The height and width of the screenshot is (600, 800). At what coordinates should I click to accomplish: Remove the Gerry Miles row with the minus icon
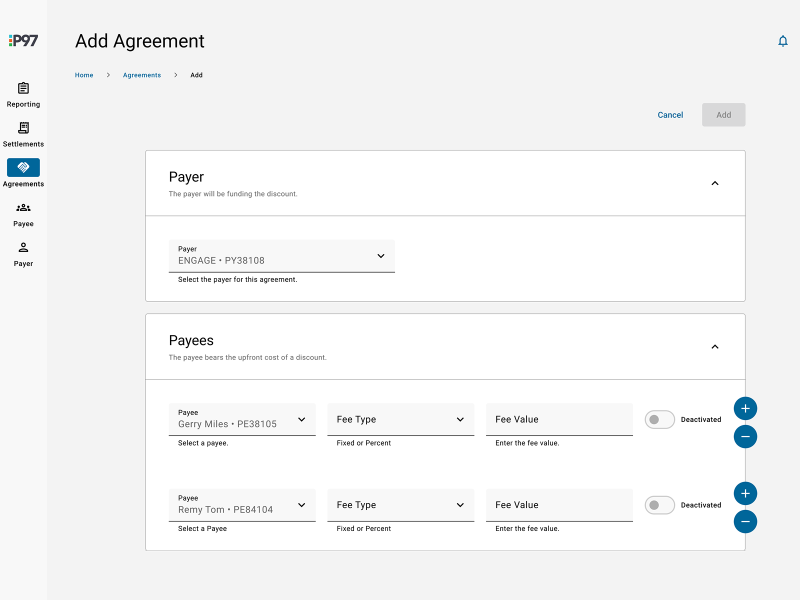pyautogui.click(x=745, y=436)
